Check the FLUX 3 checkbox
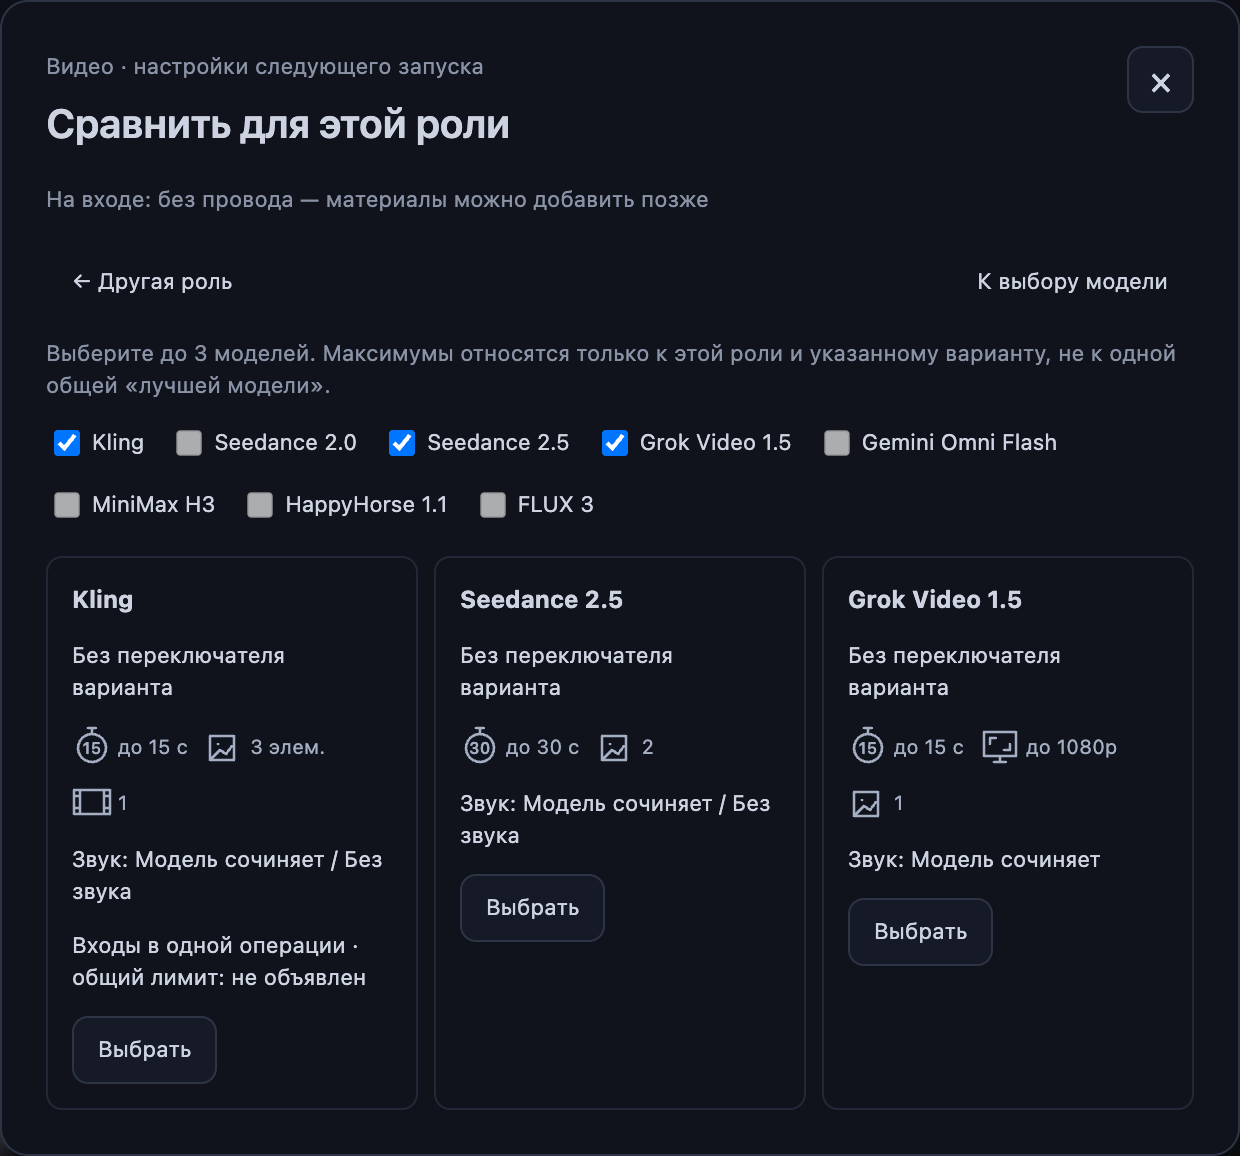The height and width of the screenshot is (1156, 1240). 493,505
